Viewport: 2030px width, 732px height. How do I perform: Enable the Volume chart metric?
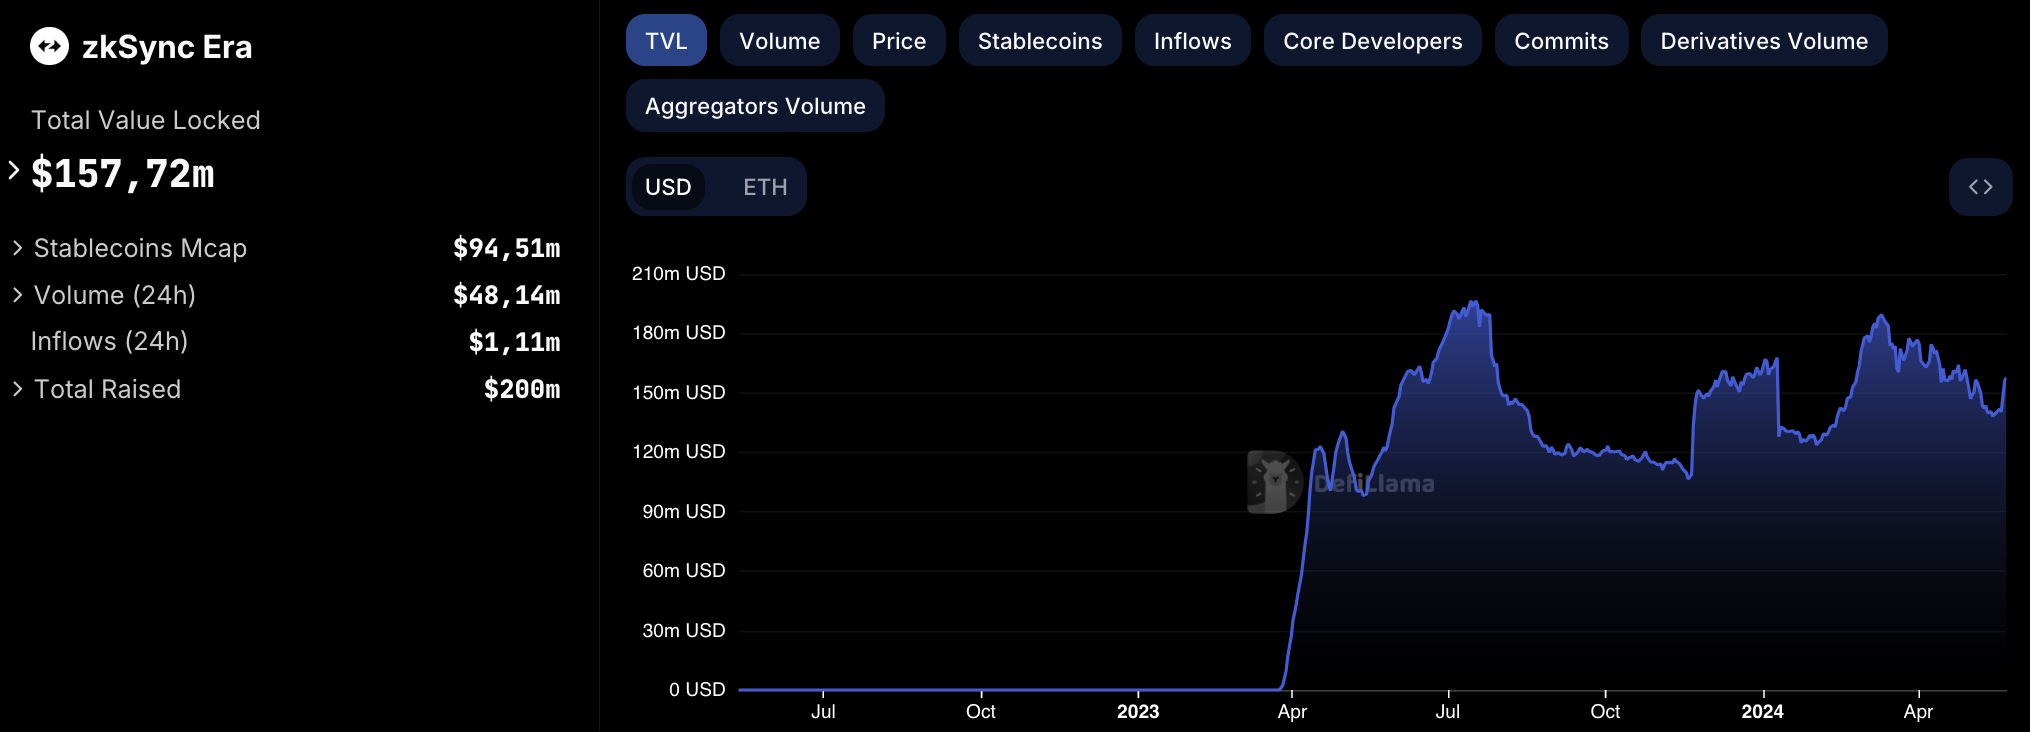[779, 41]
